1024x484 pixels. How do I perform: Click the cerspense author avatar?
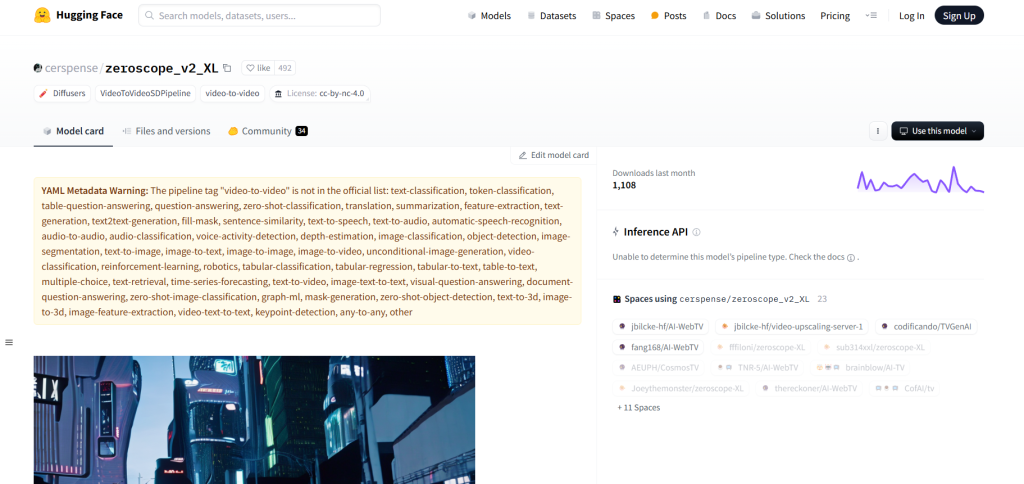(x=38, y=68)
